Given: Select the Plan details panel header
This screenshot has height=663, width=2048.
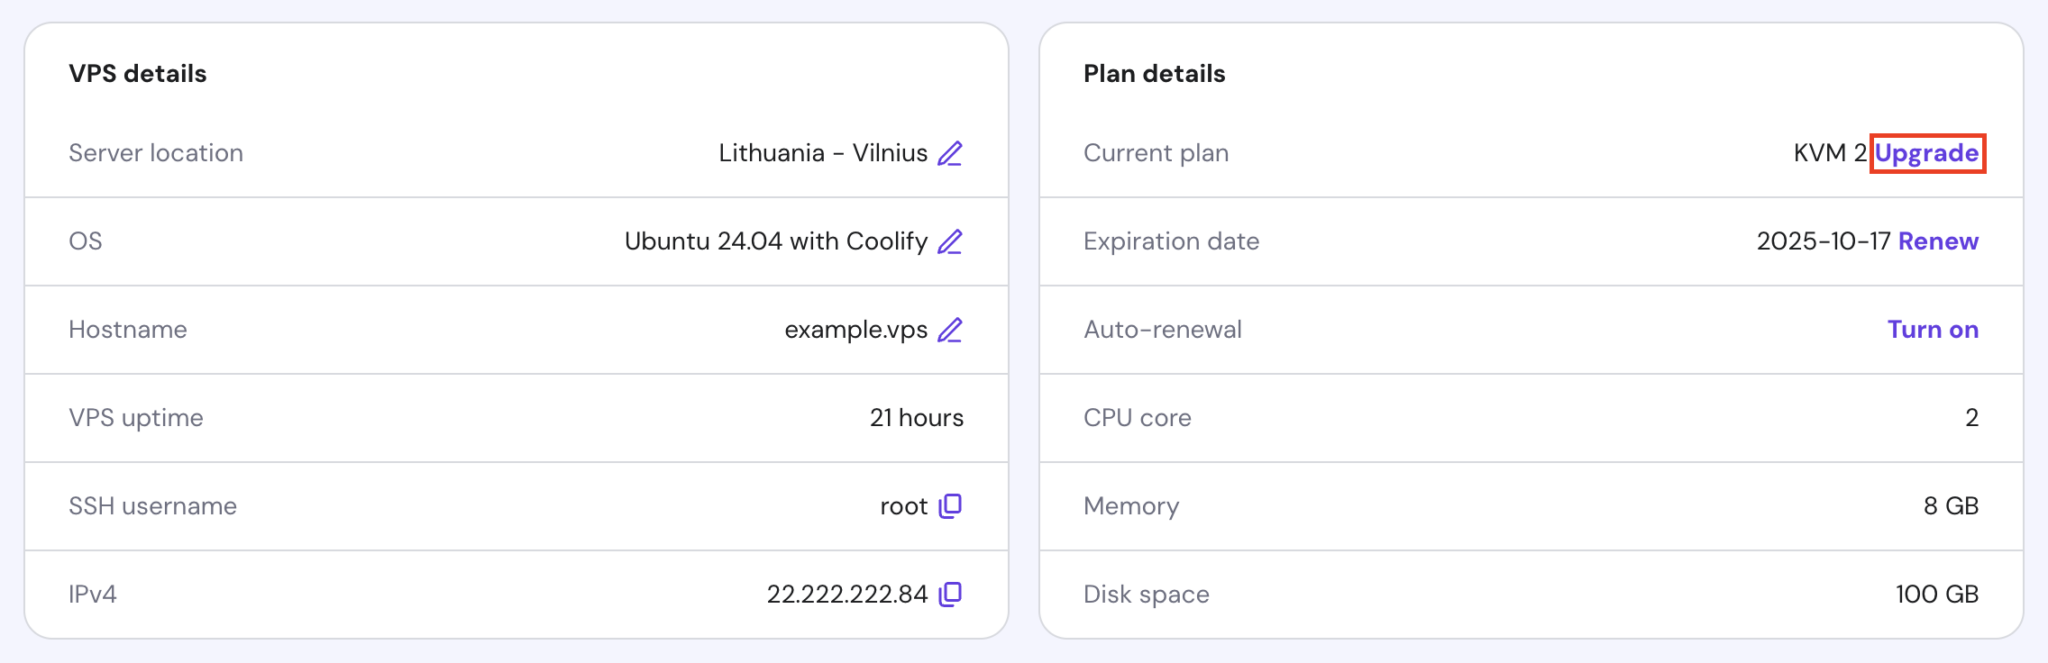Looking at the screenshot, I should pos(1153,72).
